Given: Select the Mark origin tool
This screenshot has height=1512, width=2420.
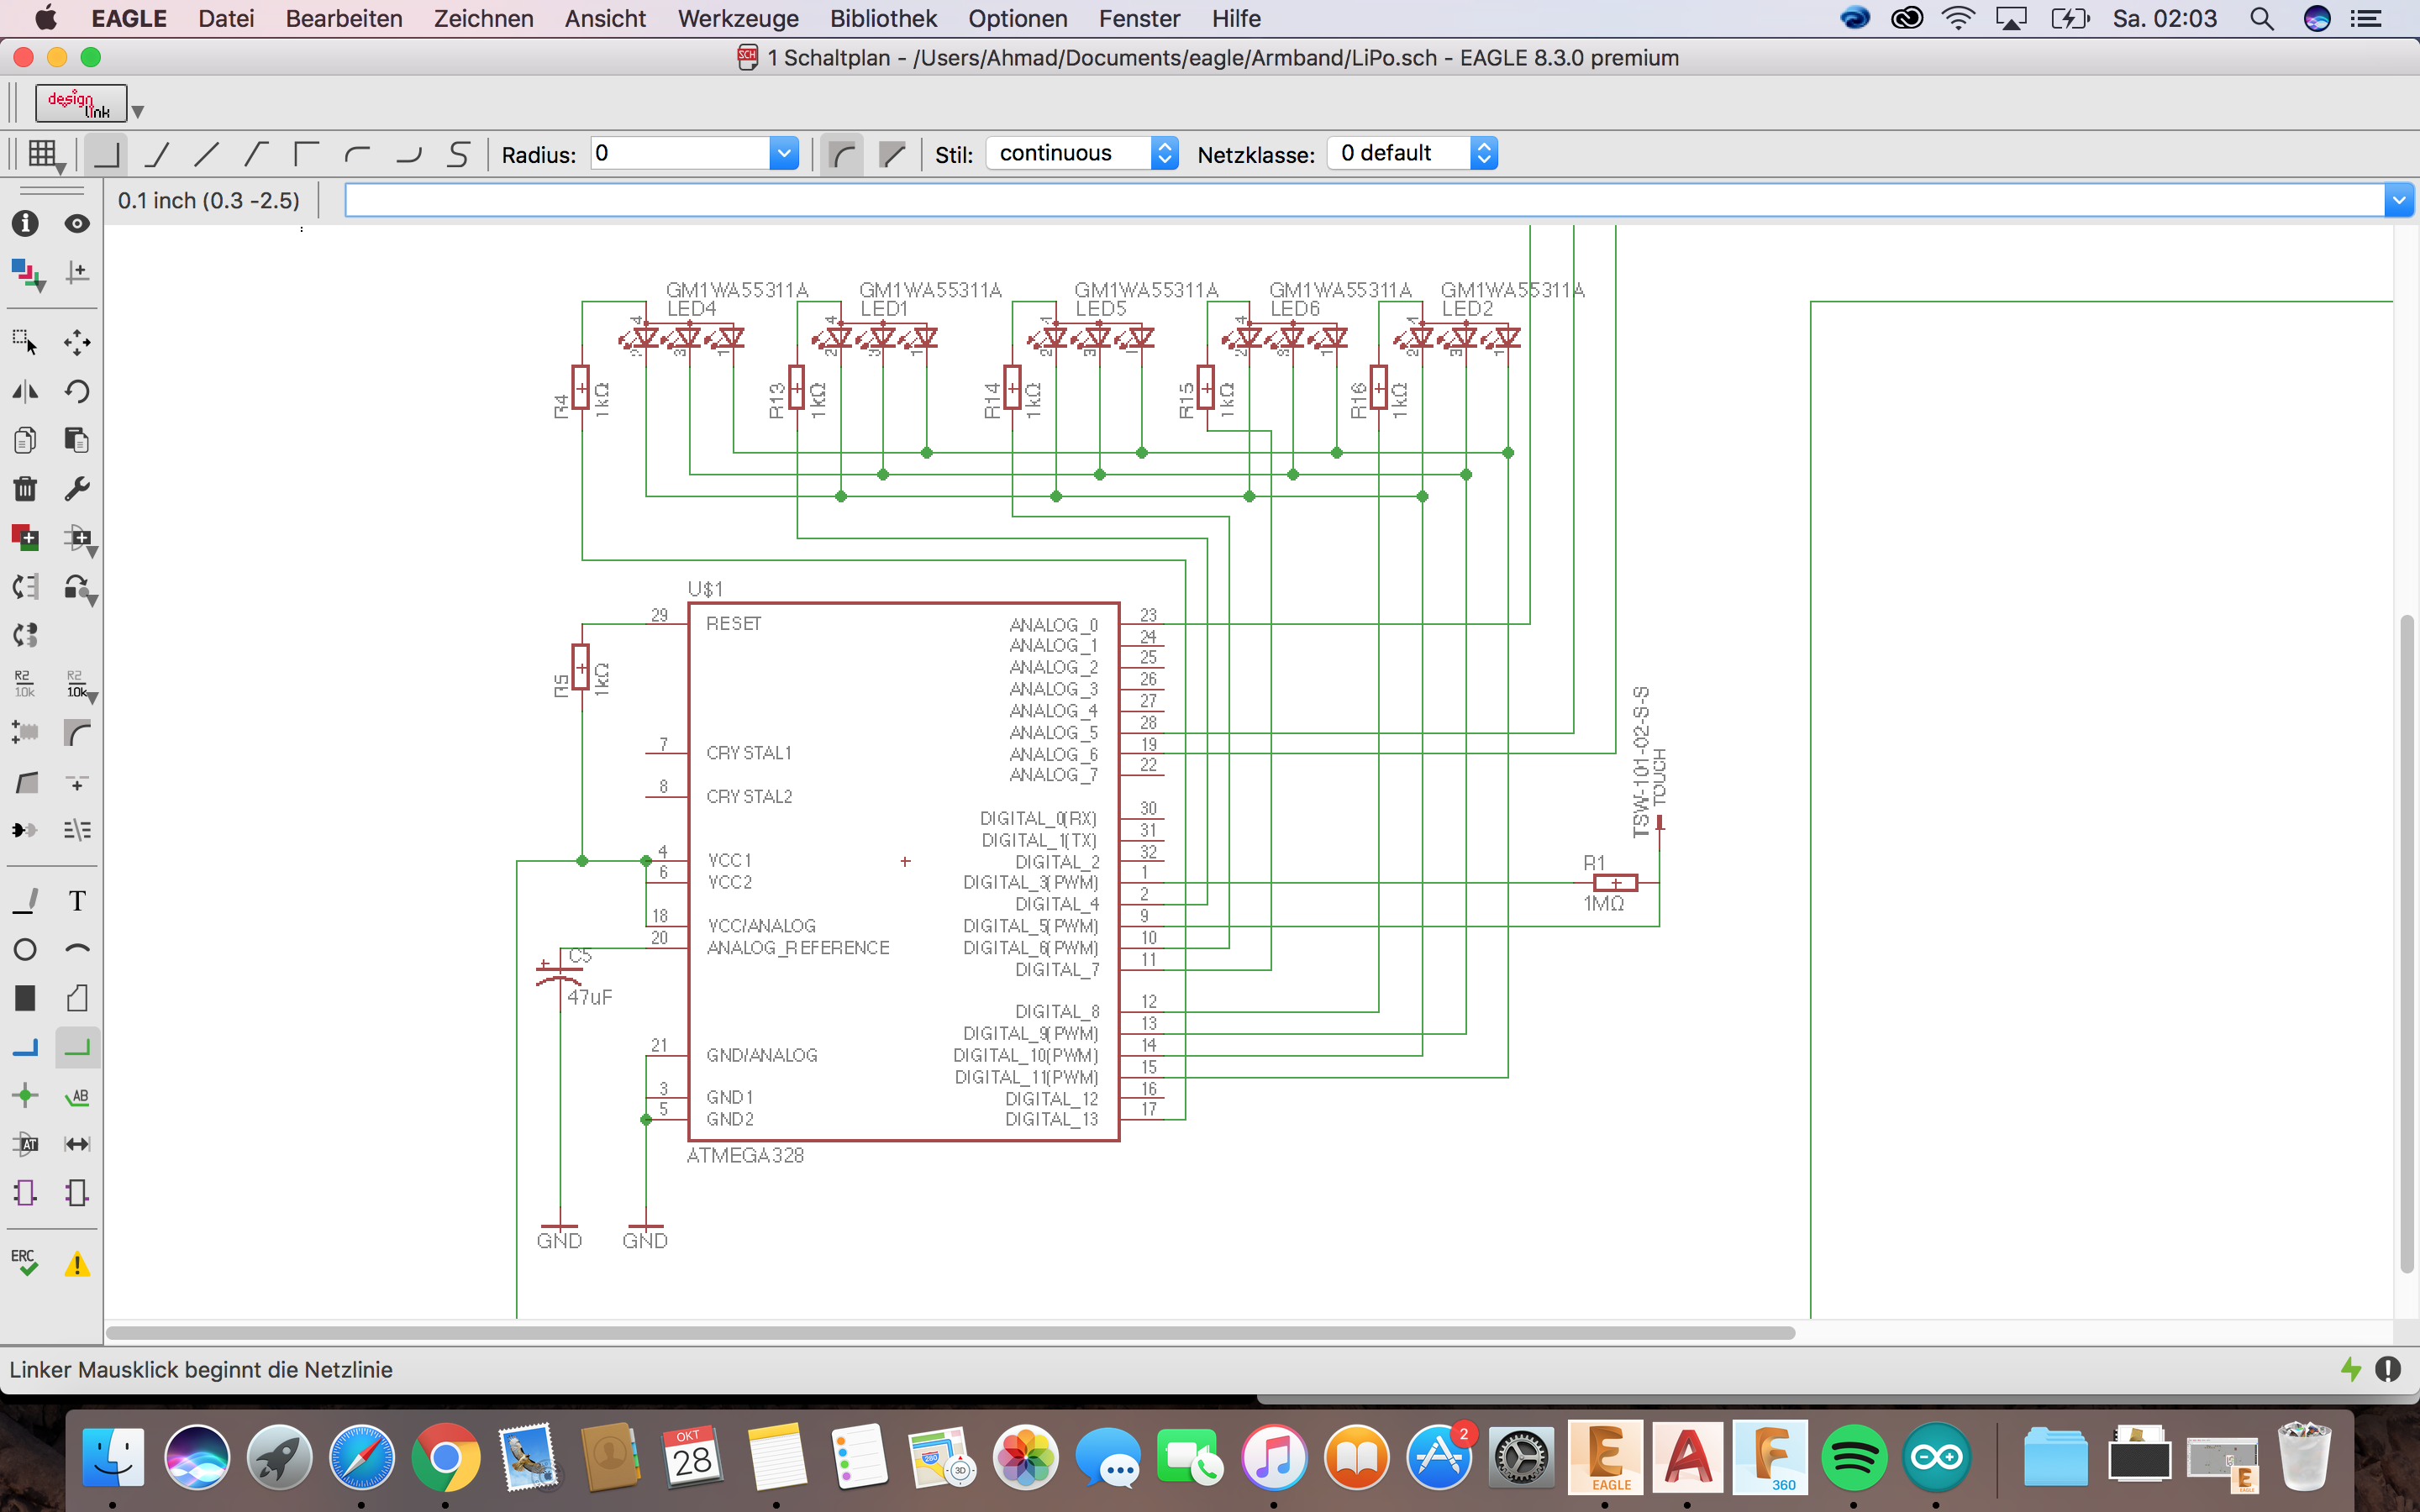Looking at the screenshot, I should click(x=77, y=272).
